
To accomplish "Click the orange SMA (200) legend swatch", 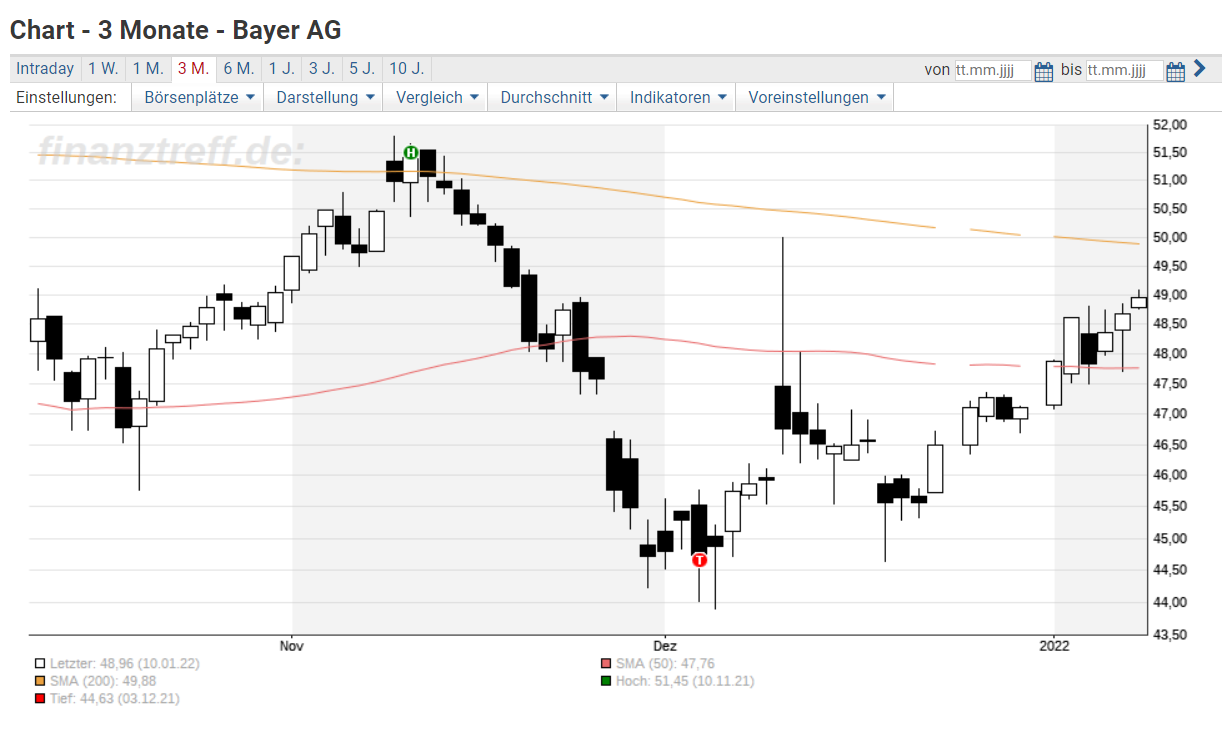I will [40, 681].
